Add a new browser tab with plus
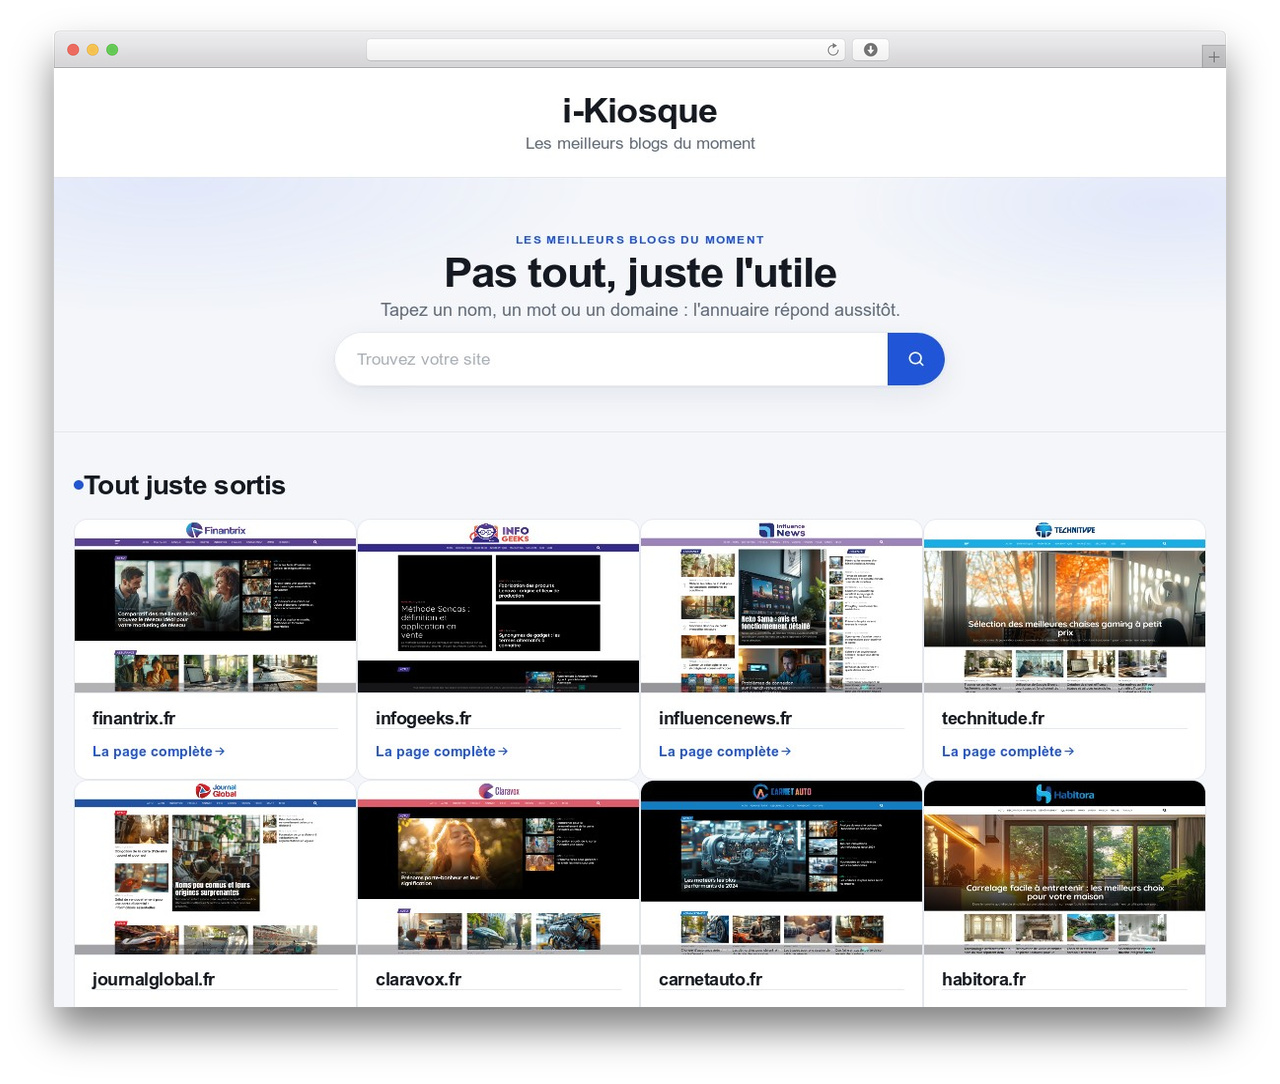The image size is (1280, 1084). click(1213, 57)
